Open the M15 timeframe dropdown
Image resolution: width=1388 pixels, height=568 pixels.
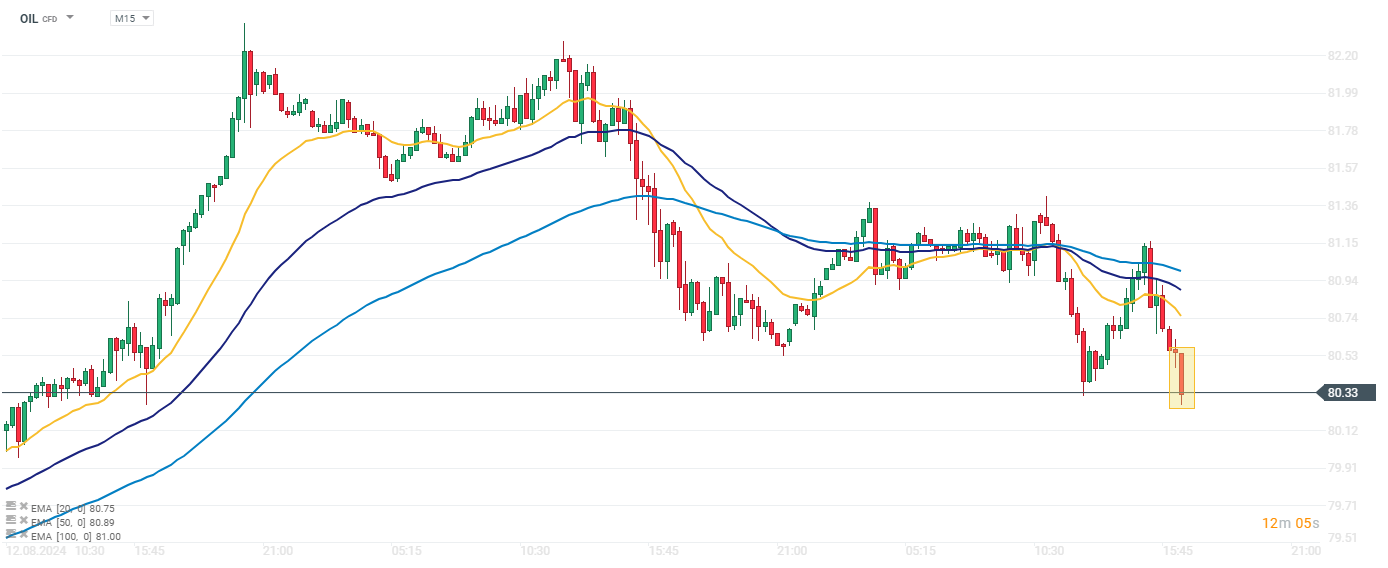(131, 18)
